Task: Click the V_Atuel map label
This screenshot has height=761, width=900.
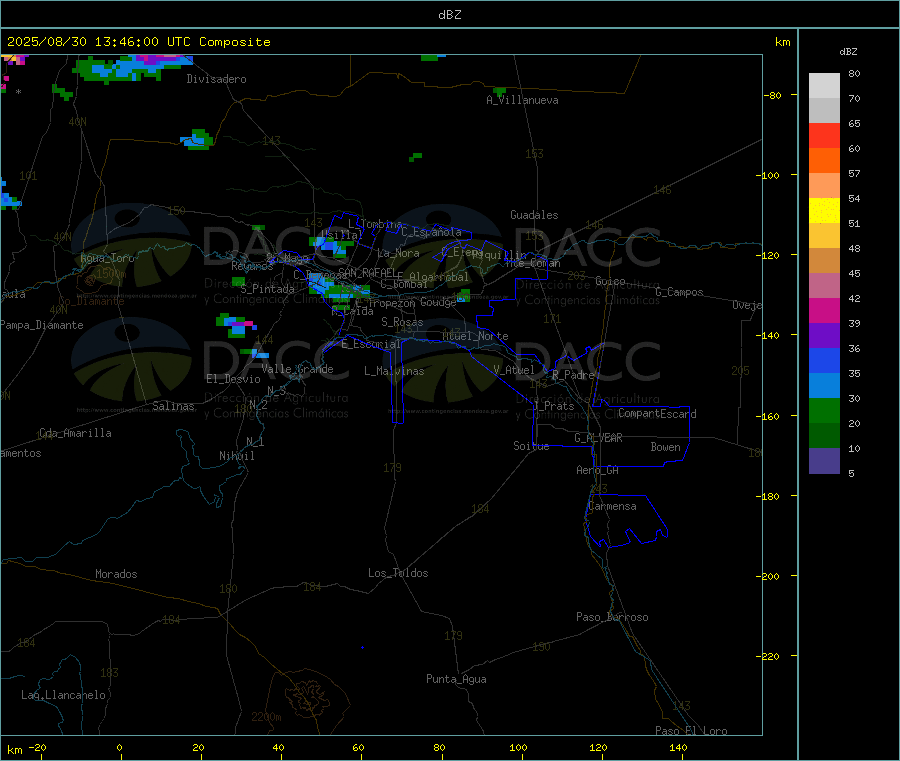Action: pos(514,370)
